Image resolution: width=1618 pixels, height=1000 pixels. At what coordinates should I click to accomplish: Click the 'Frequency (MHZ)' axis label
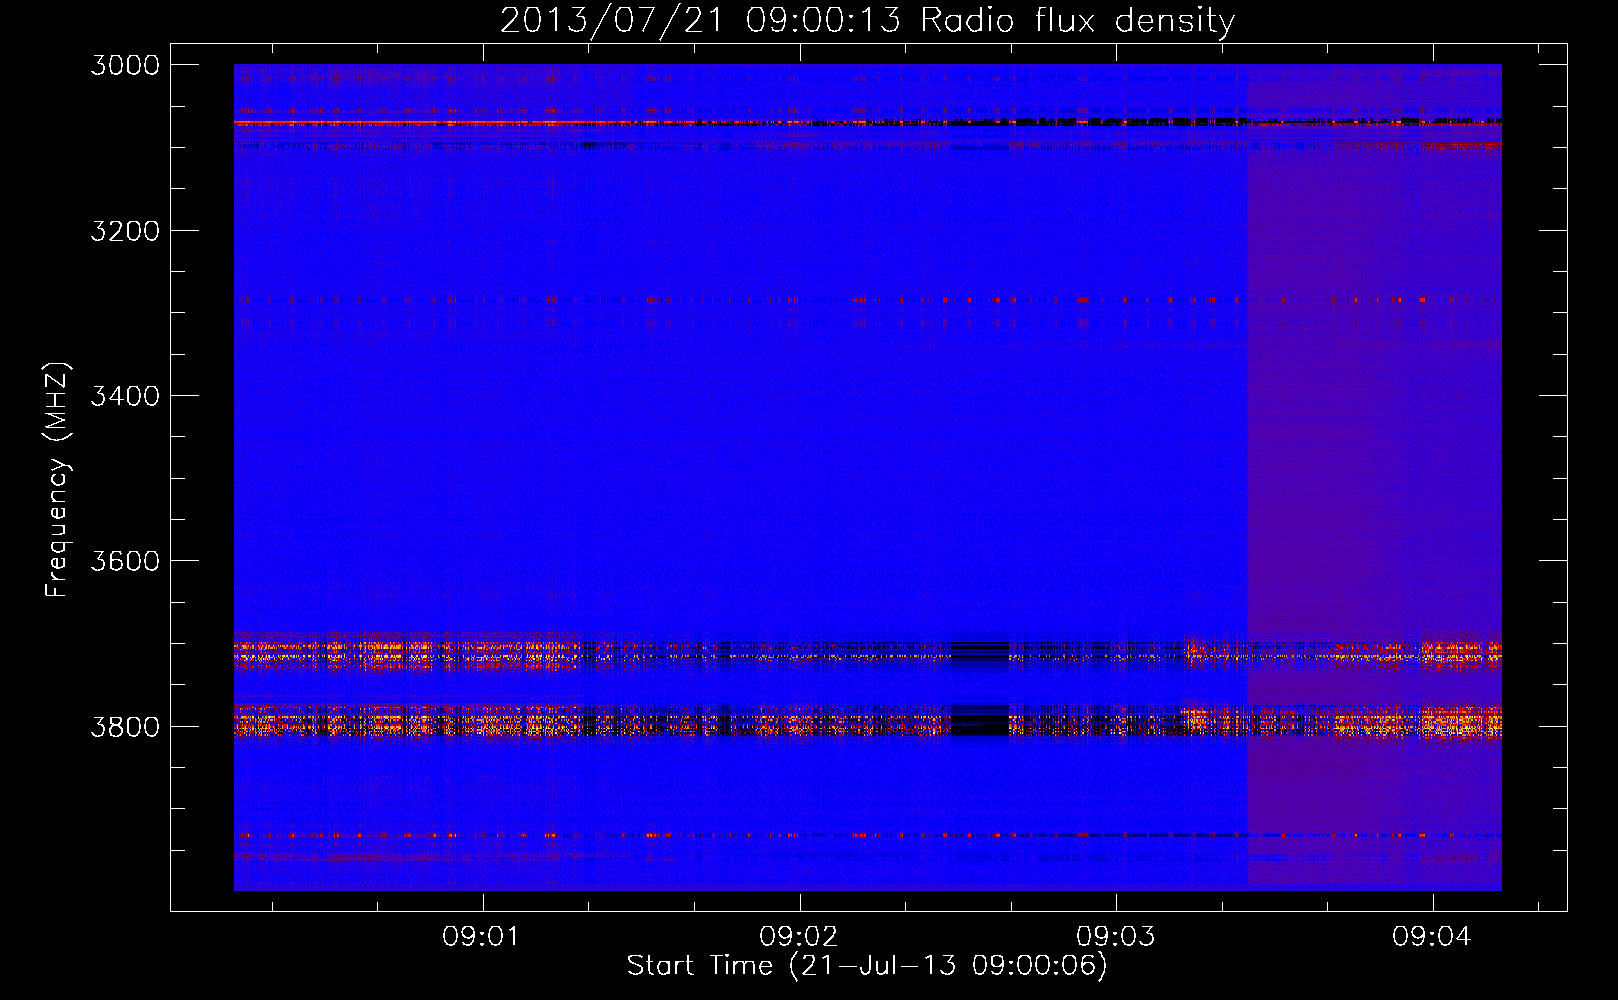pos(57,480)
